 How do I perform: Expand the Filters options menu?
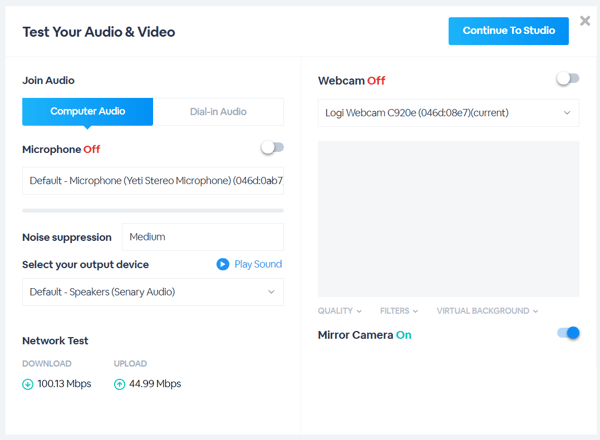(x=399, y=311)
